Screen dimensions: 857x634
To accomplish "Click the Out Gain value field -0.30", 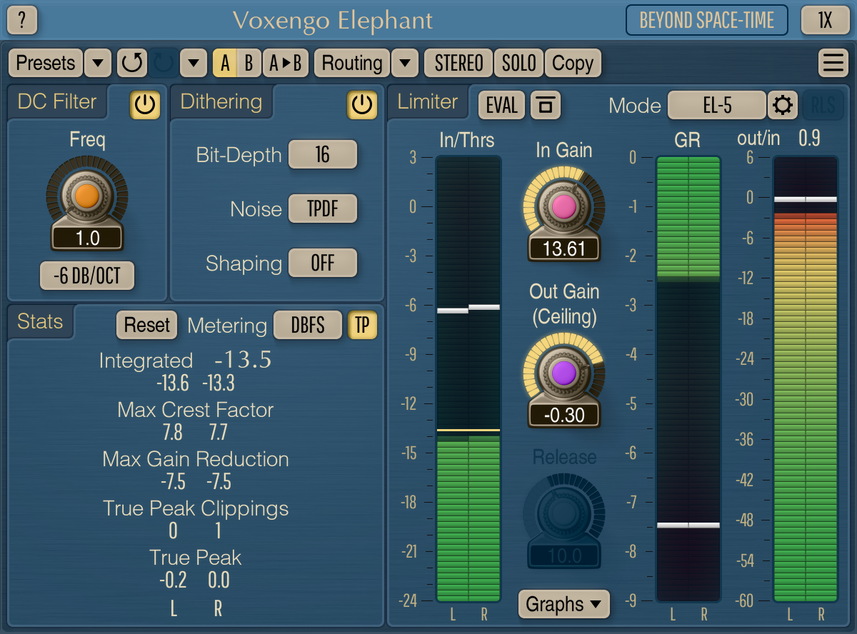I will (564, 414).
